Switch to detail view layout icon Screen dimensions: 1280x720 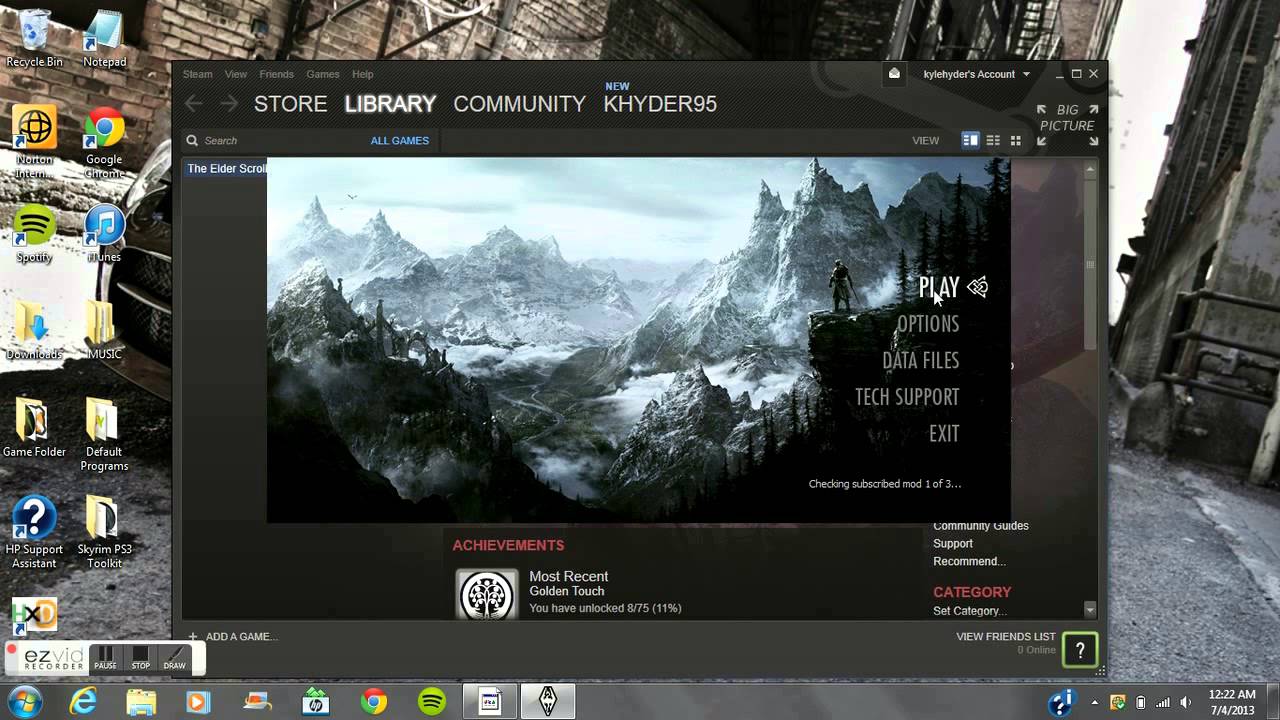[970, 140]
